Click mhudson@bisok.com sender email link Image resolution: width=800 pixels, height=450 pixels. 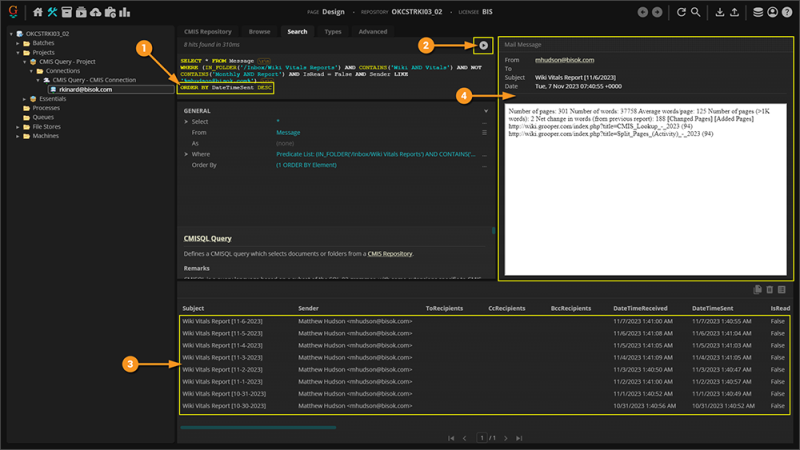564,60
